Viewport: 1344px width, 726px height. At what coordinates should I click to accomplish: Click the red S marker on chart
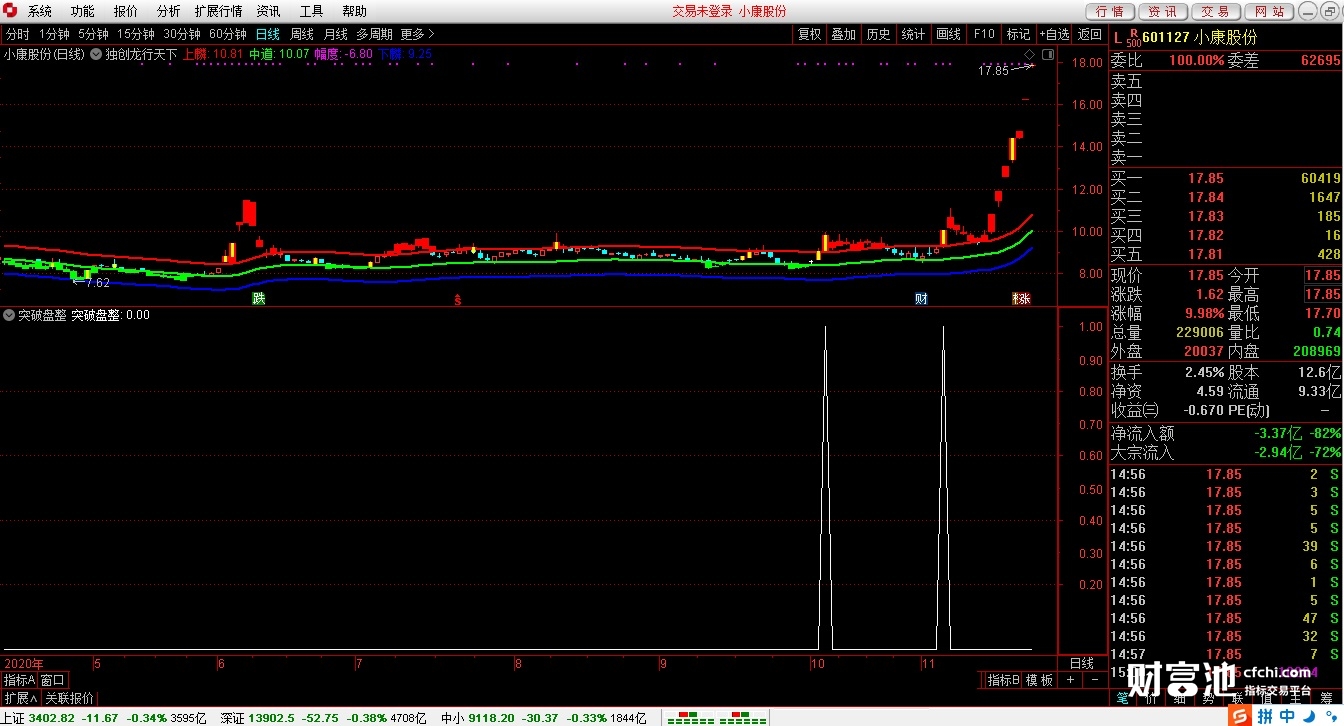[458, 299]
